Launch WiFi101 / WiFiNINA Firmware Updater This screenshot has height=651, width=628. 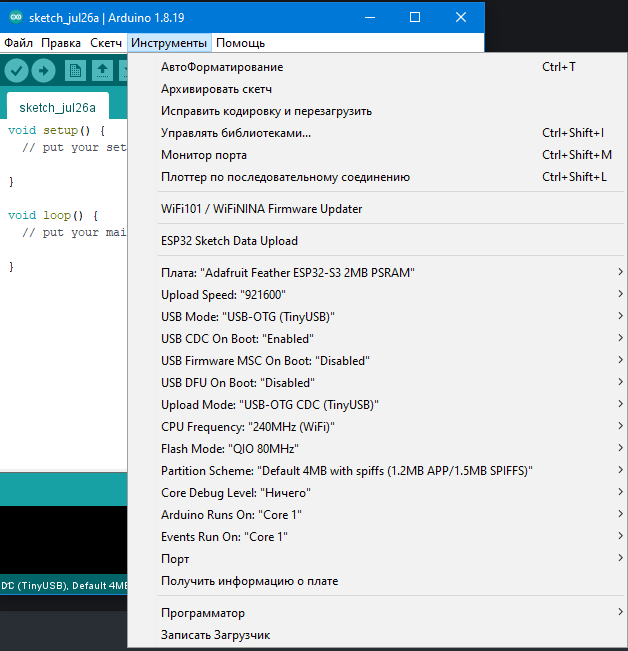click(x=377, y=208)
